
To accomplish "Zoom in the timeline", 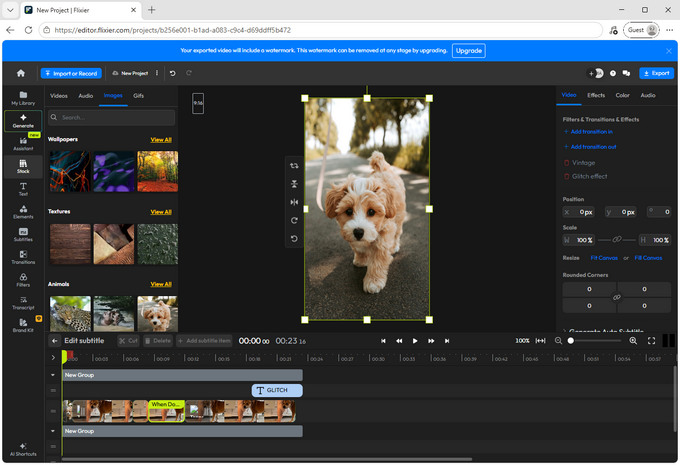I will (633, 341).
